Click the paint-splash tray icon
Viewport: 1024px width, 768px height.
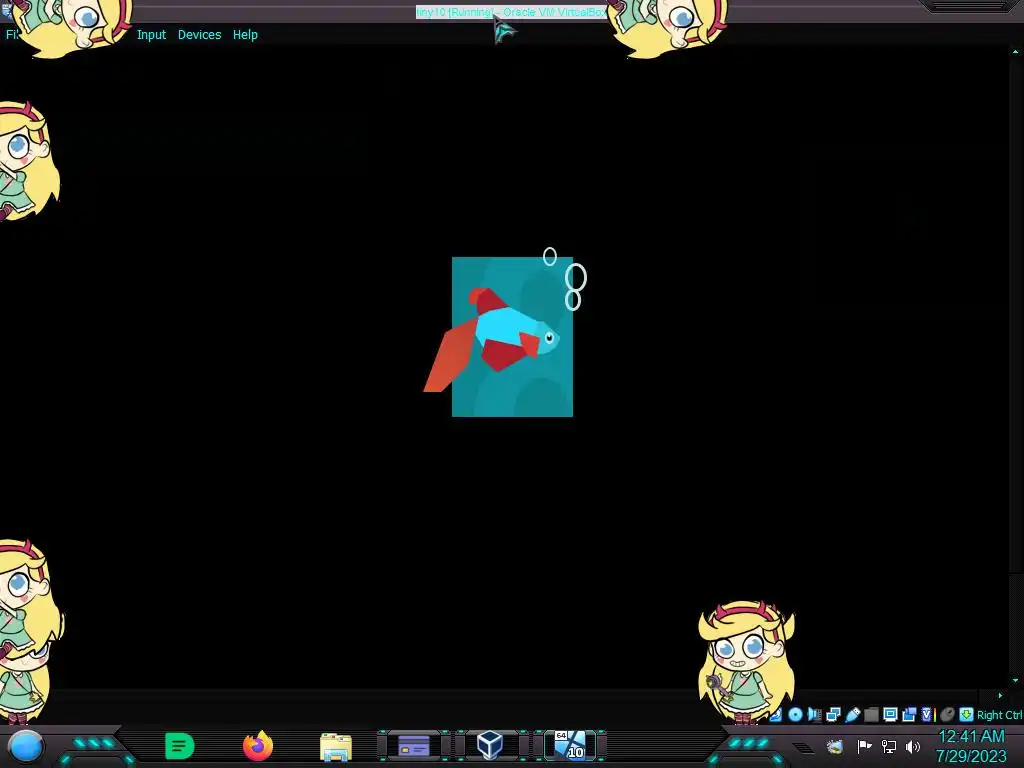click(835, 747)
